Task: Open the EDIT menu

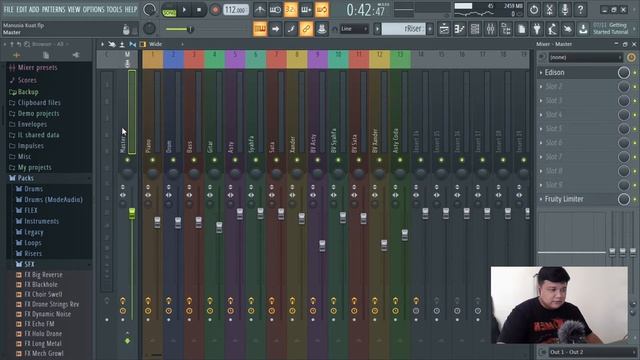Action: [21, 9]
